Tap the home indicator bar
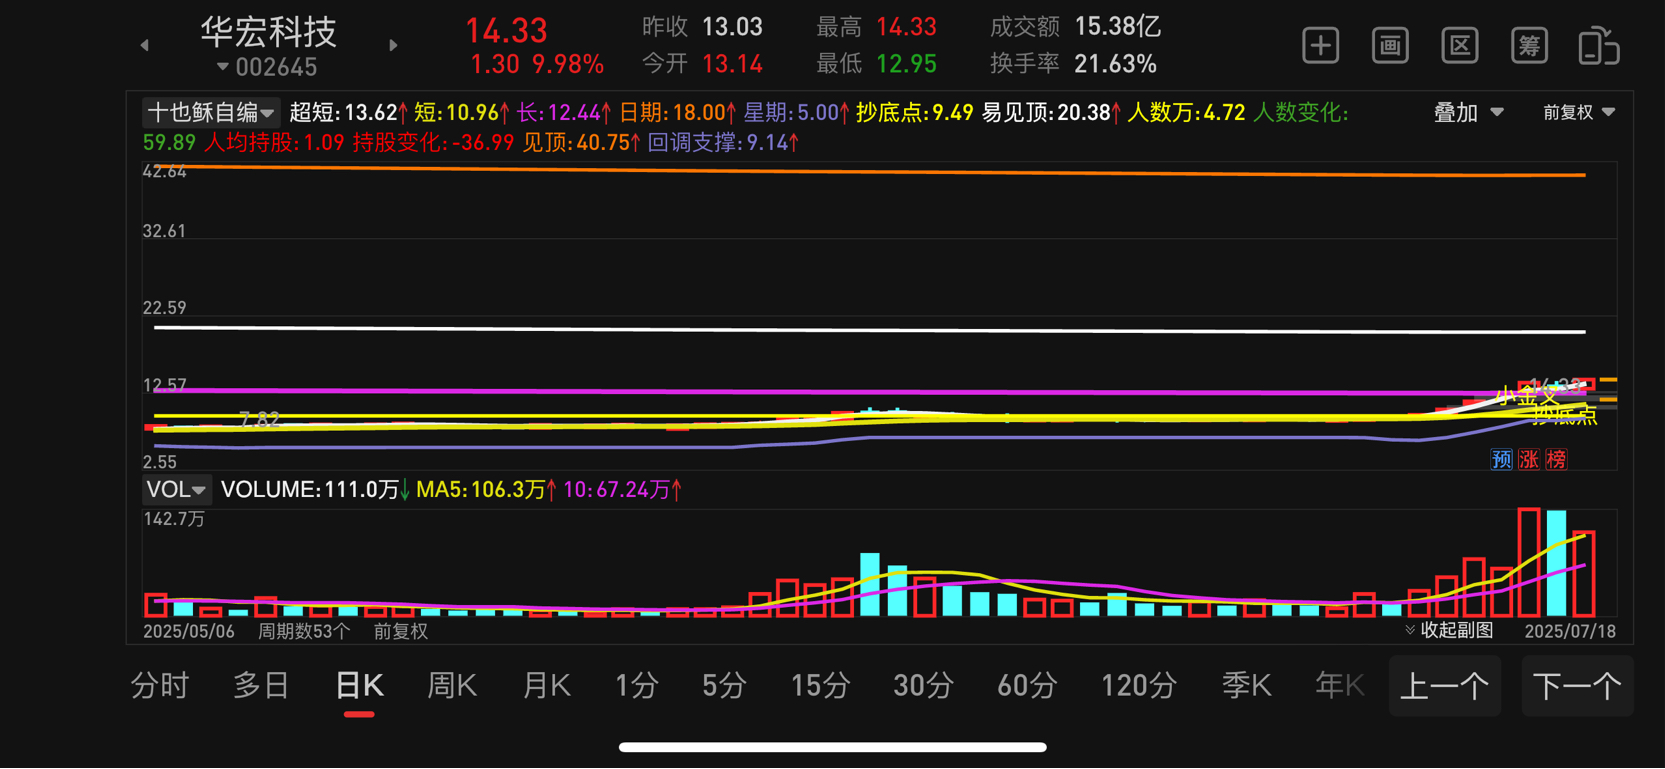 pos(832,746)
